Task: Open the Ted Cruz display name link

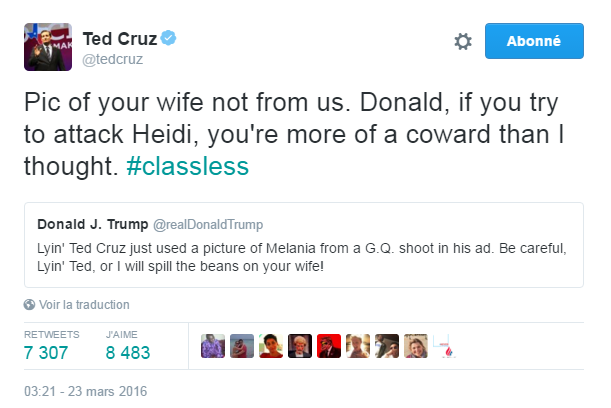Action: [x=119, y=39]
